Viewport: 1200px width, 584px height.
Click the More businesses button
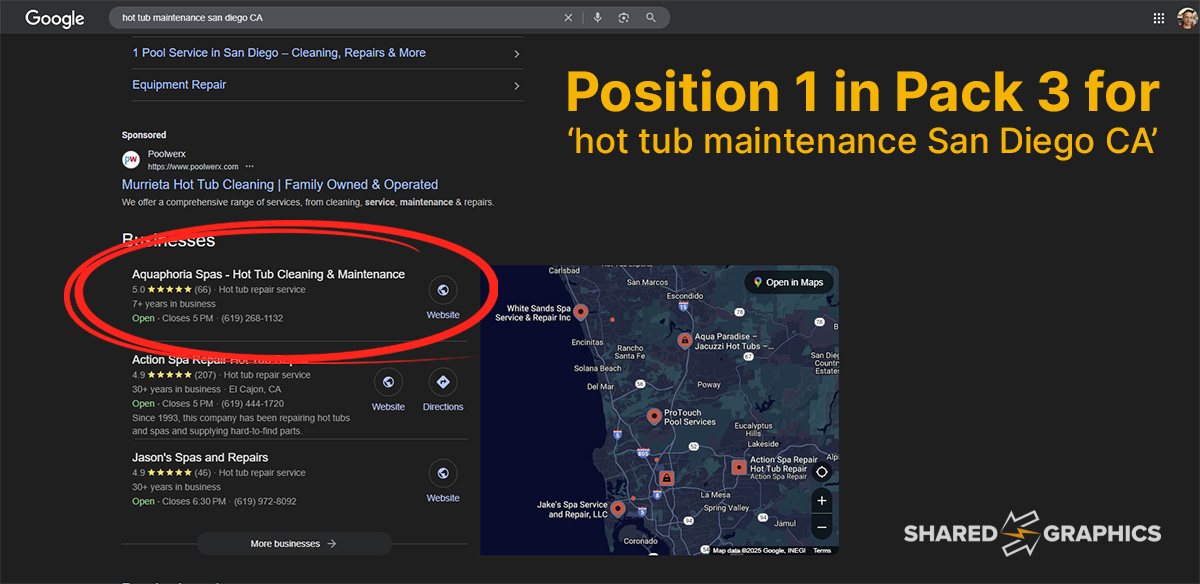pyautogui.click(x=293, y=544)
